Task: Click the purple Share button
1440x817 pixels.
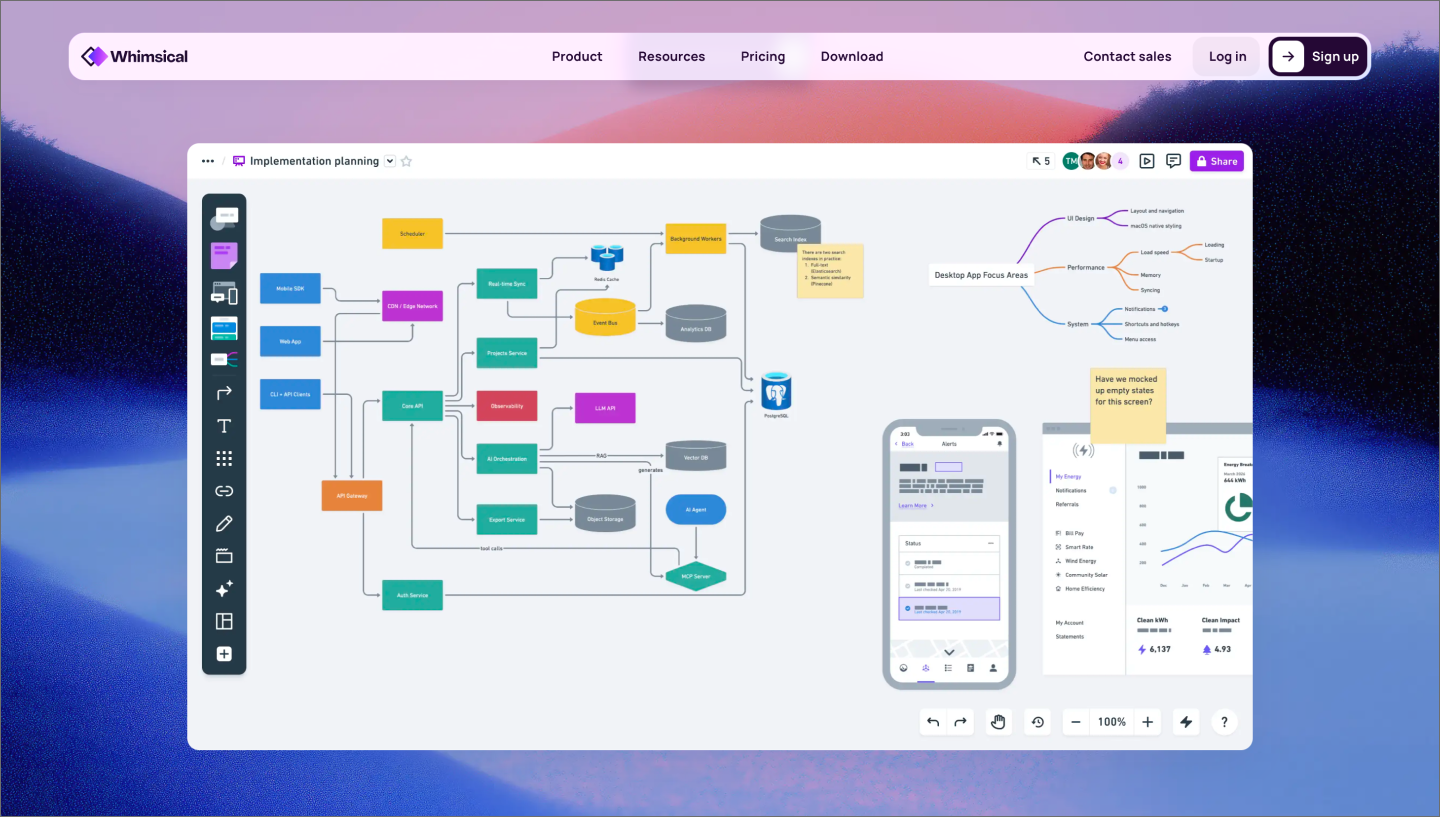Action: coord(1216,161)
